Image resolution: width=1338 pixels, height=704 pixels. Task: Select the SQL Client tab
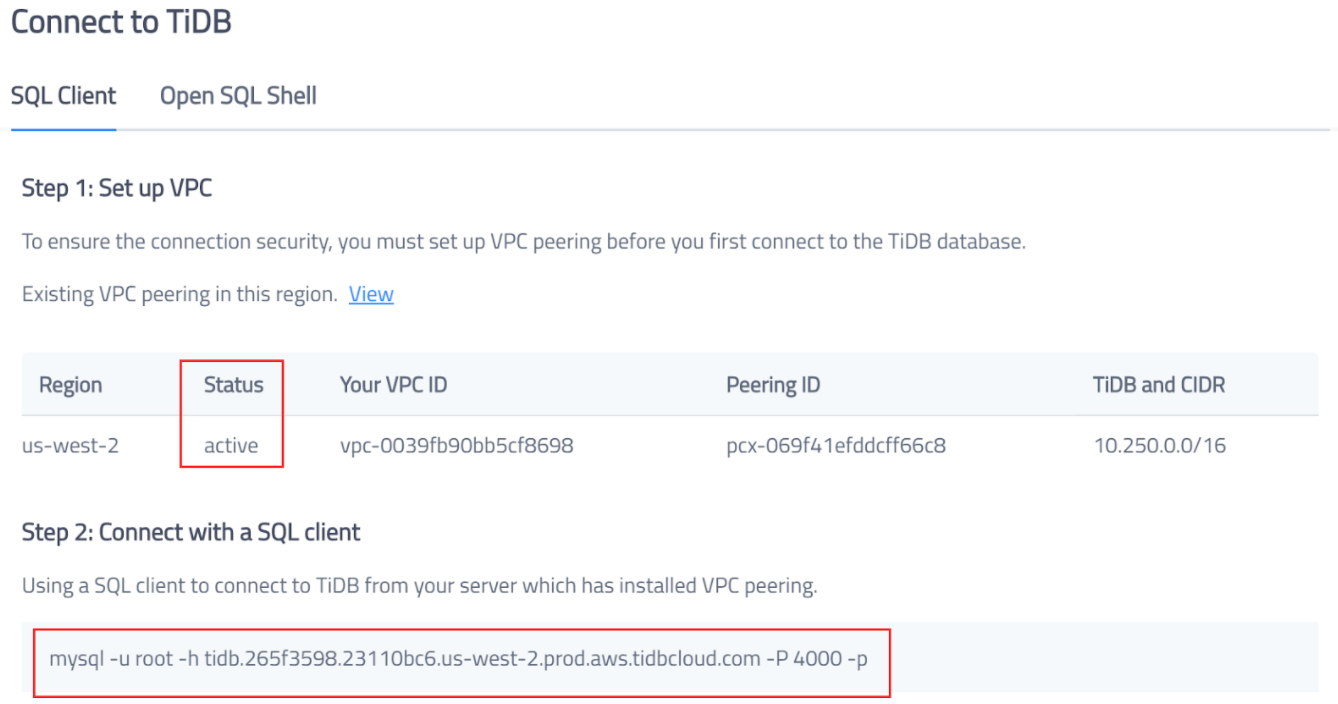click(x=63, y=95)
